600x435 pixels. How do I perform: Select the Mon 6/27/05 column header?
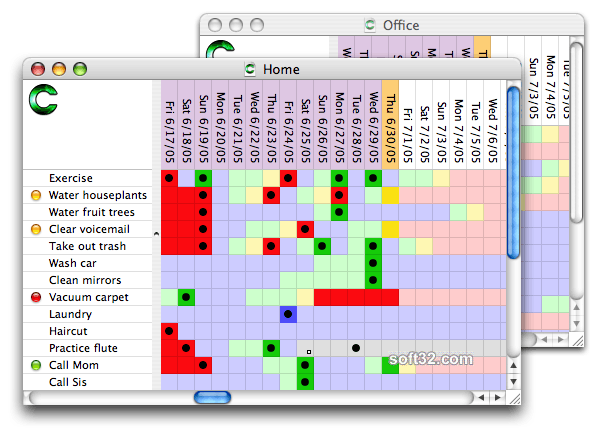click(339, 125)
